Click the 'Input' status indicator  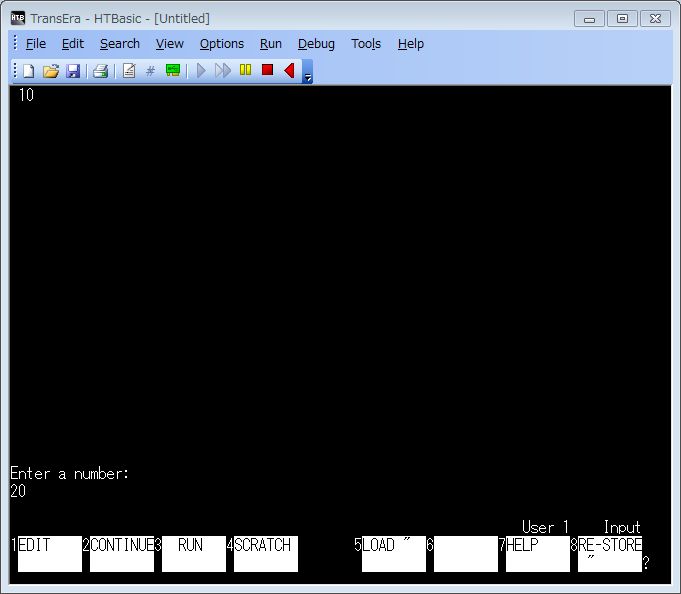(x=622, y=527)
